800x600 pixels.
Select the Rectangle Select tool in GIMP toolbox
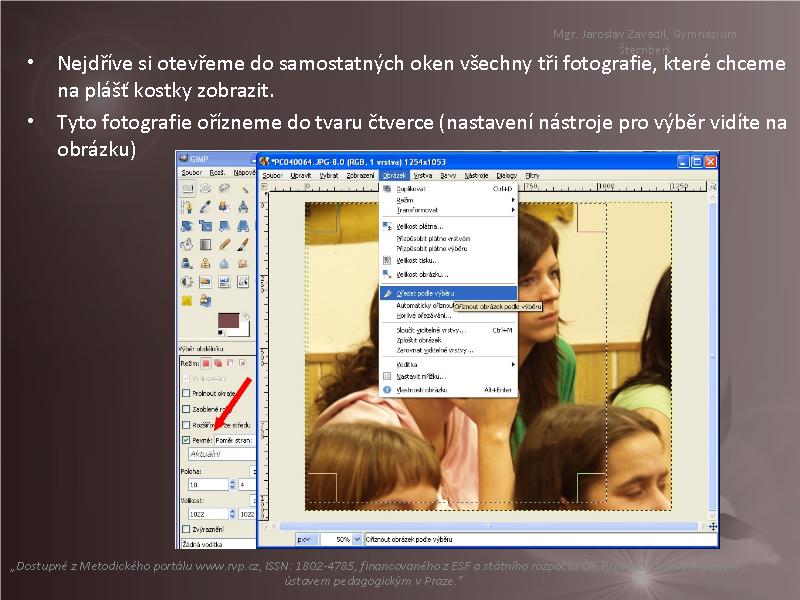[x=187, y=188]
